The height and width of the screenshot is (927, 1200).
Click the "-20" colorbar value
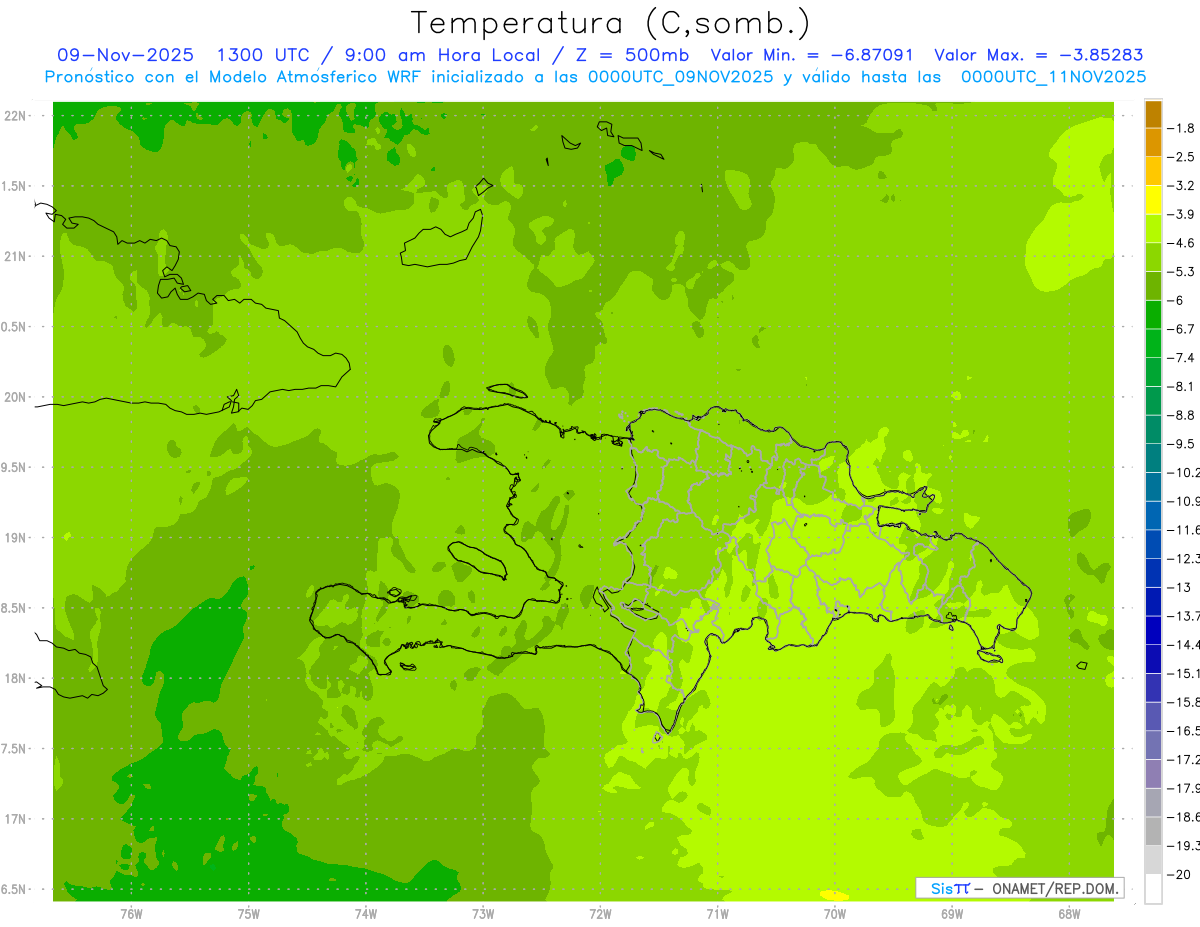[x=1178, y=874]
